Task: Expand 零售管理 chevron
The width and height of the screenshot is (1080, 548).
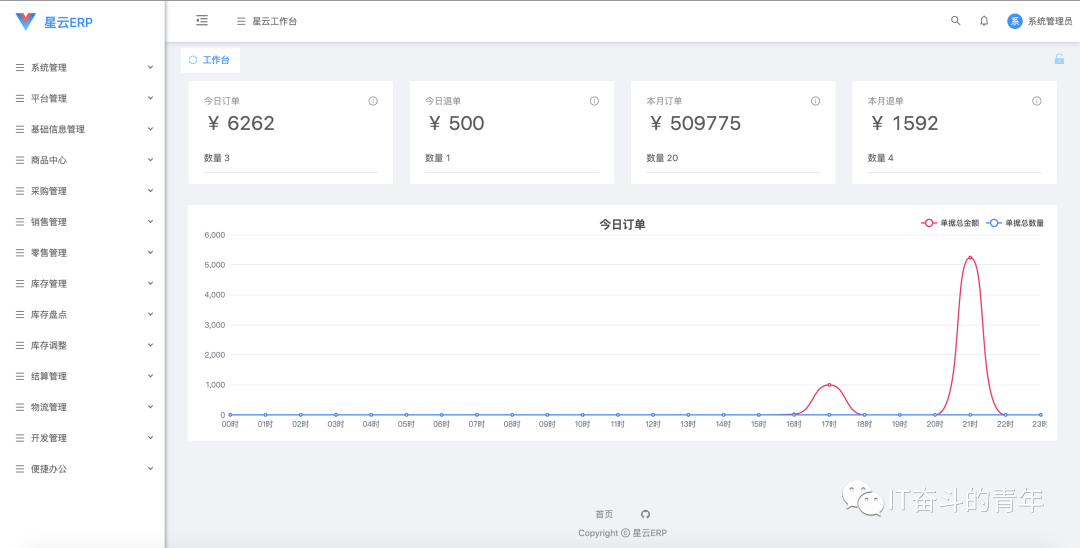Action: pos(150,252)
